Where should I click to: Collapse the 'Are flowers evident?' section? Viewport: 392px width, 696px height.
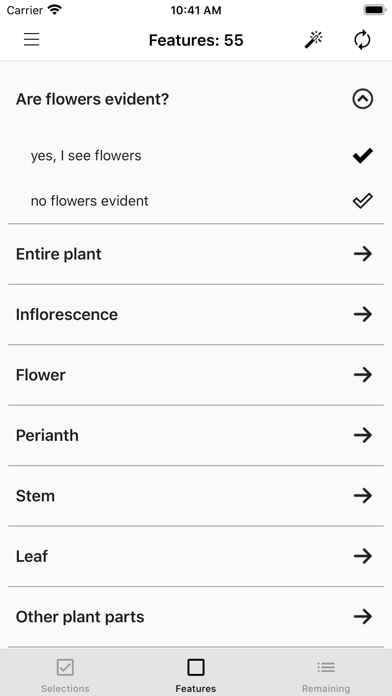coord(363,99)
